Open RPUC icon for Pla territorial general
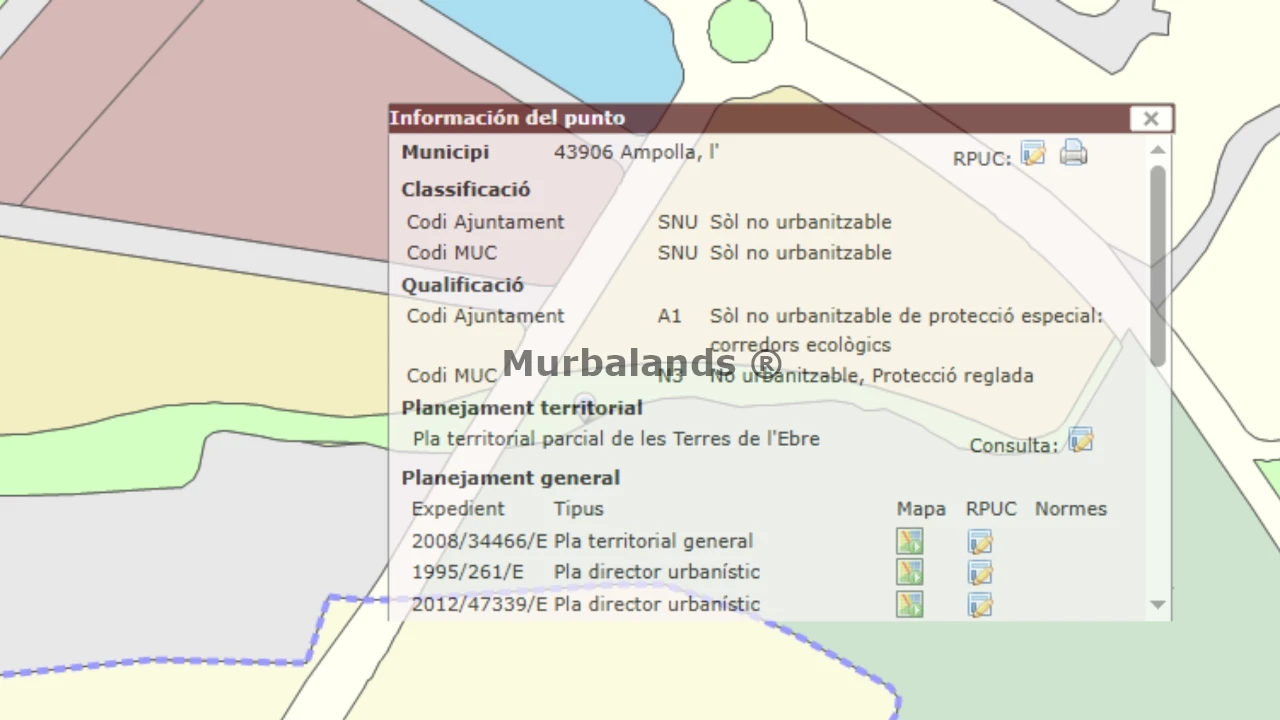The image size is (1280, 720). (980, 542)
